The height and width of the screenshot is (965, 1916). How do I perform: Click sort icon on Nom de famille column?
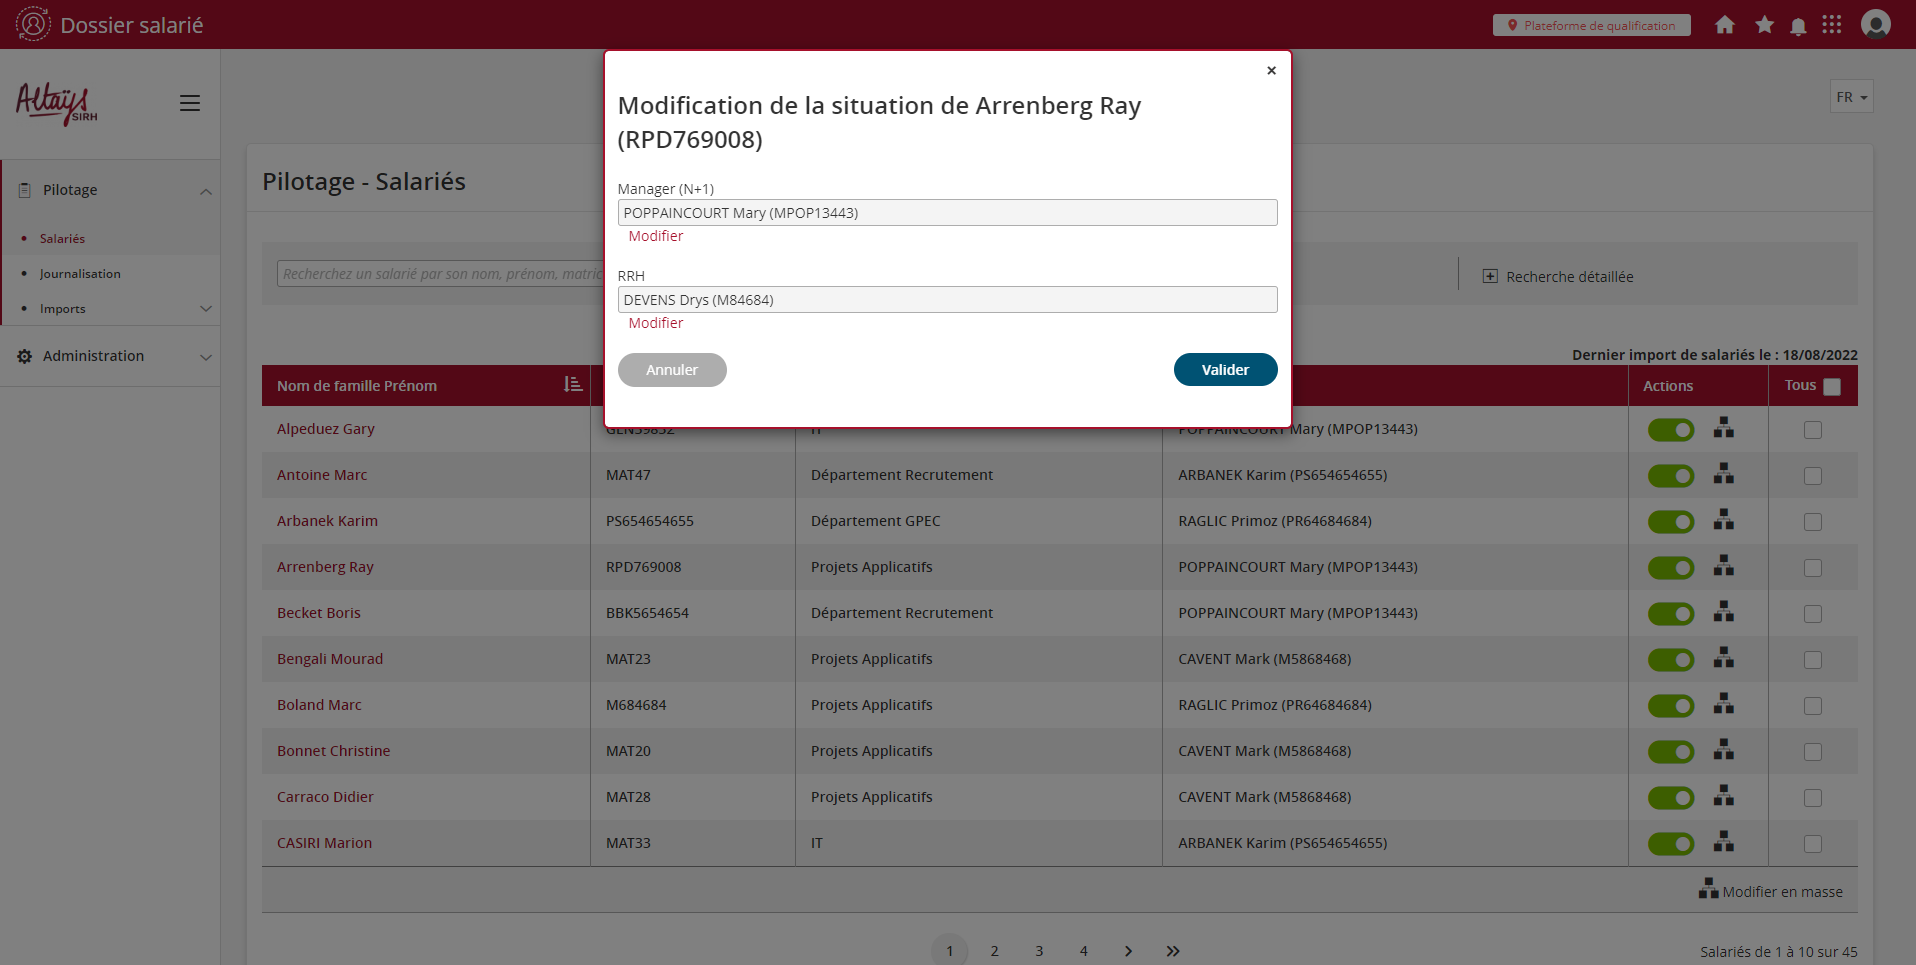pyautogui.click(x=573, y=385)
